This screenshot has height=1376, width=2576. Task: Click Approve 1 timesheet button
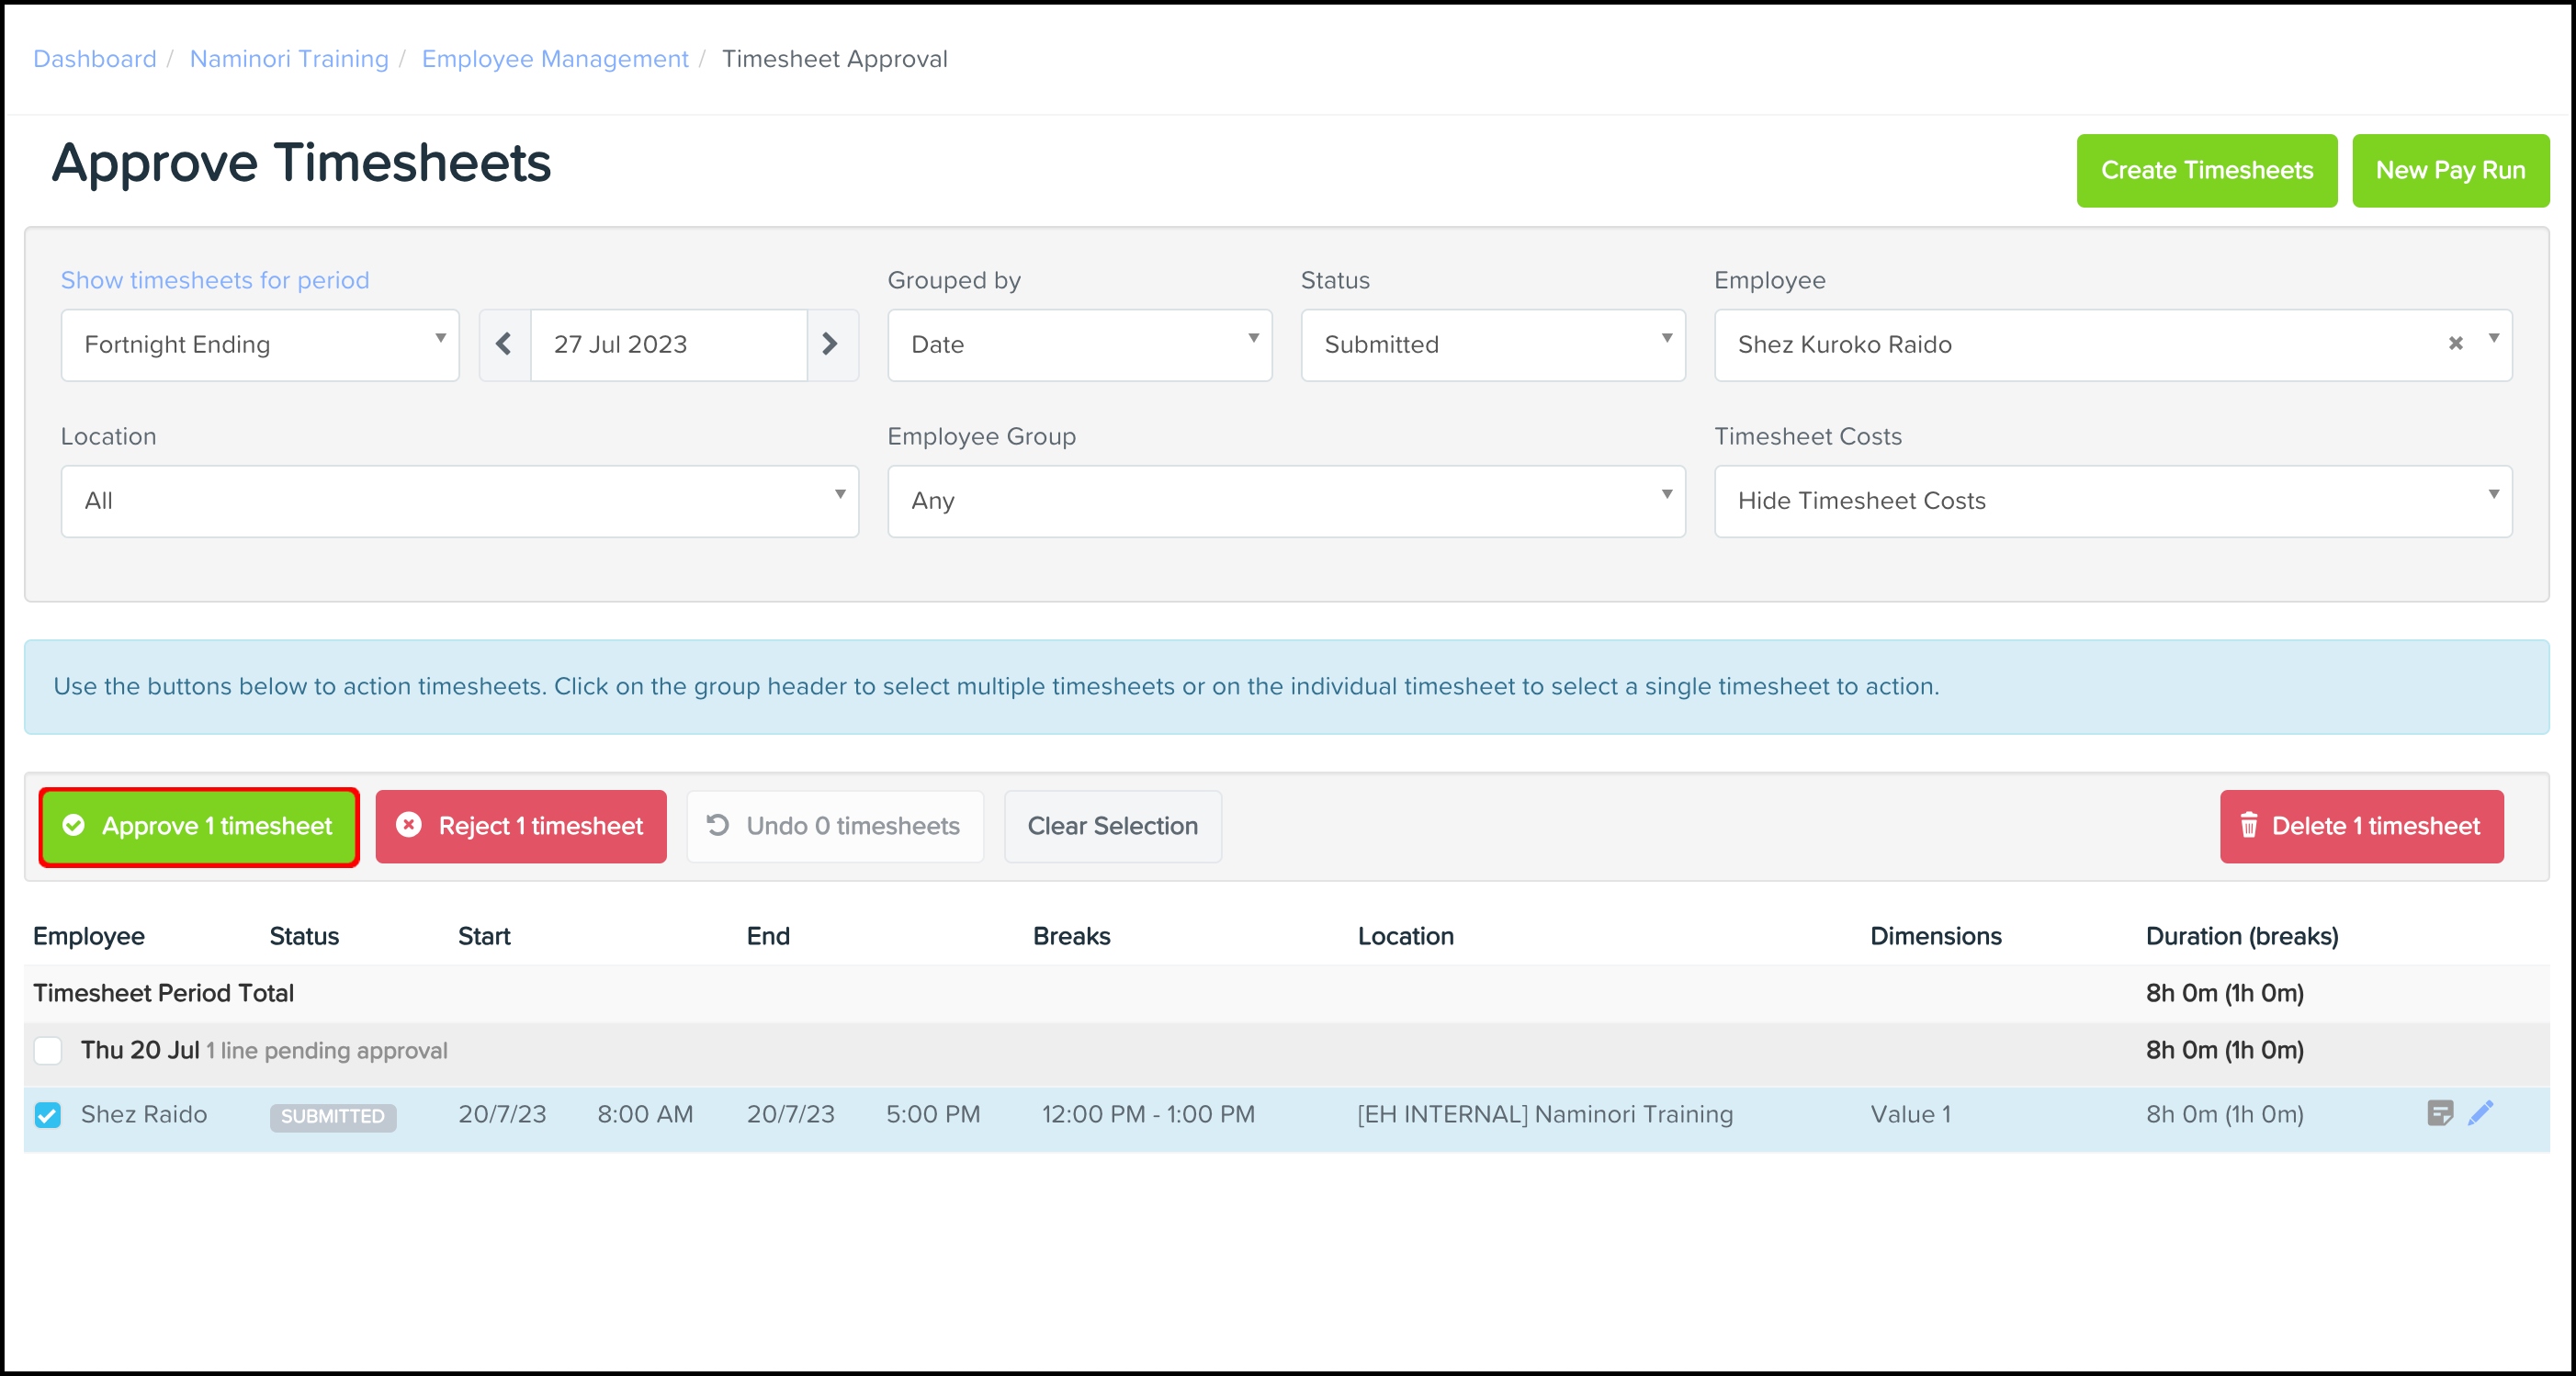click(199, 826)
